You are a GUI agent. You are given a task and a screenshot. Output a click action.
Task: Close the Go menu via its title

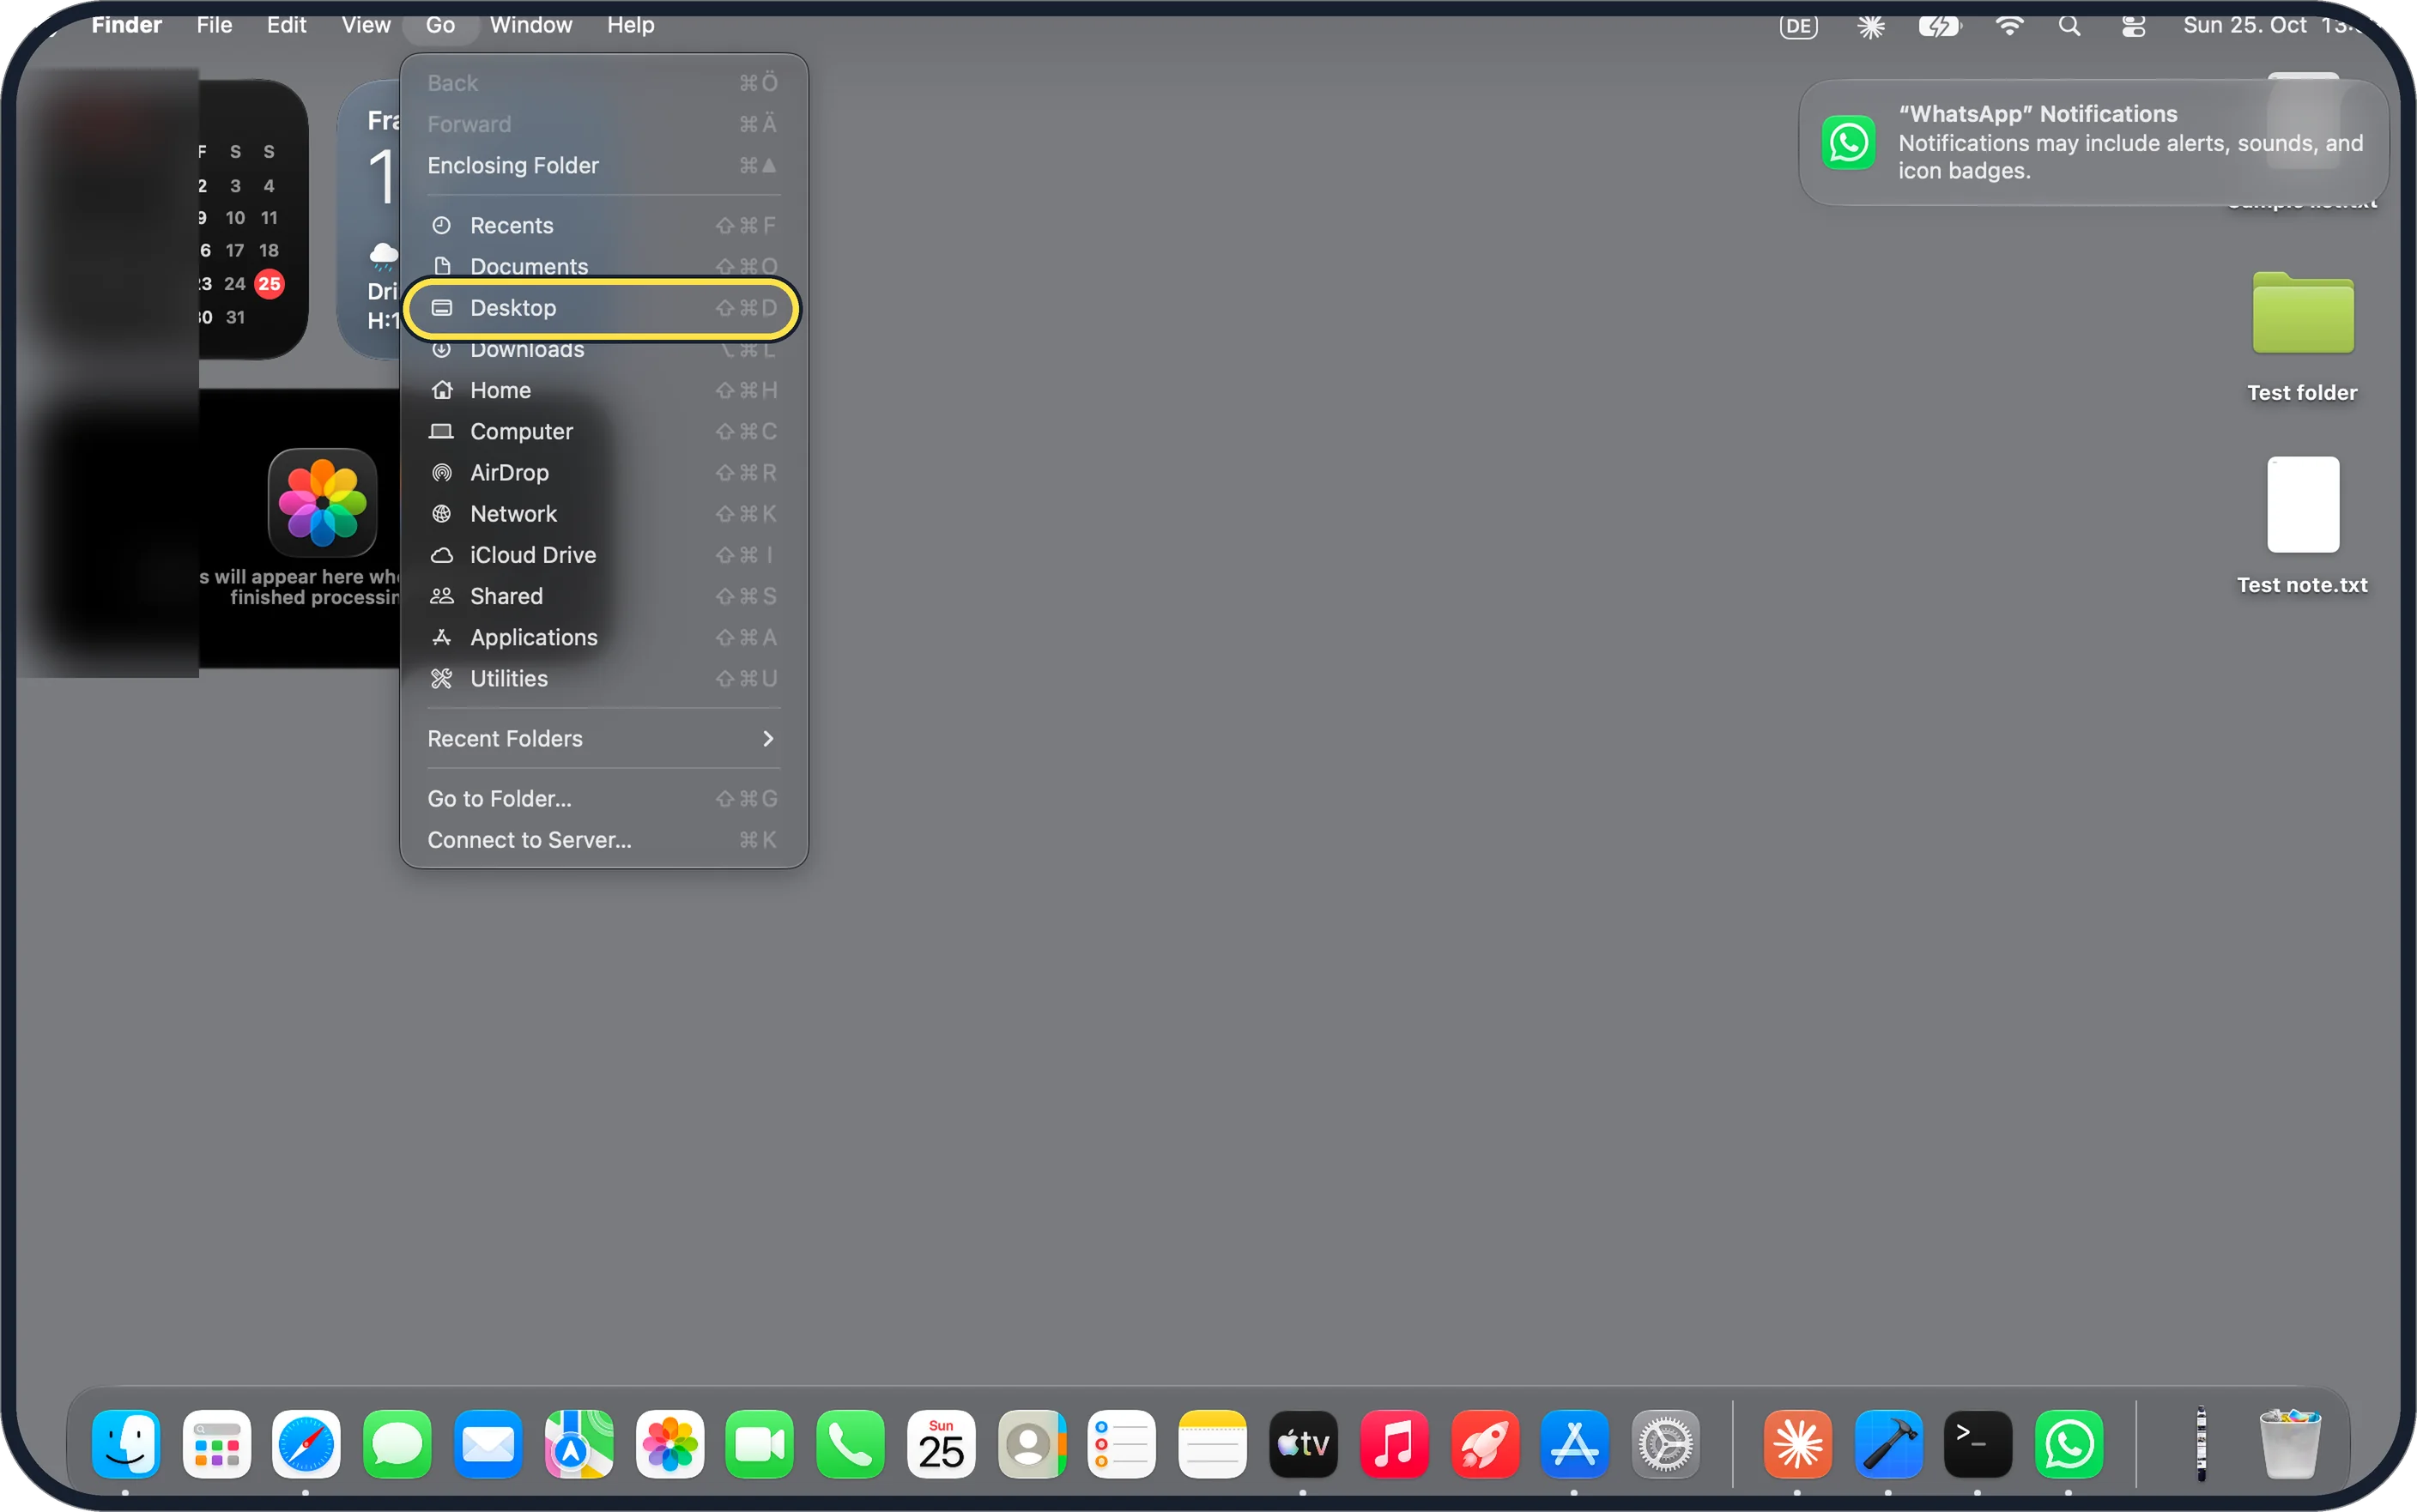tap(440, 25)
